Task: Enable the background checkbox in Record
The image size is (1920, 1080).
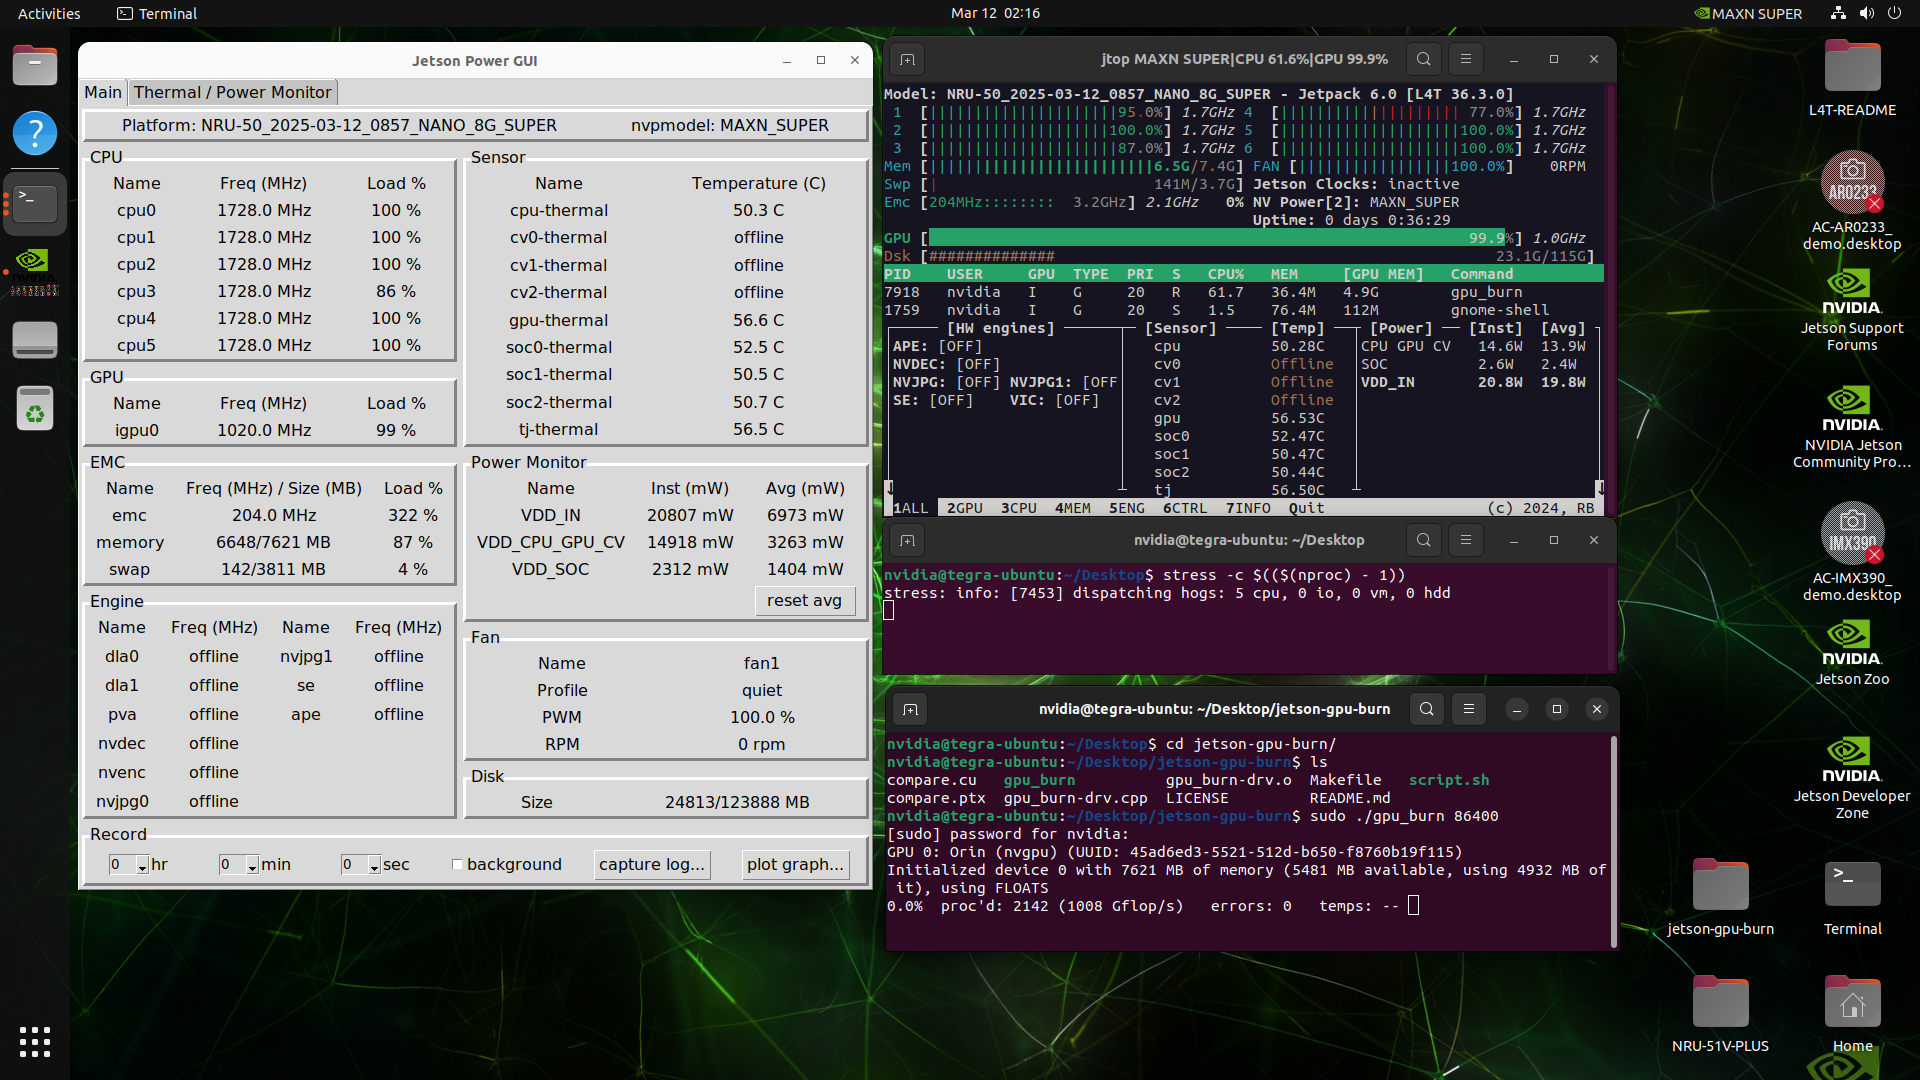Action: coord(458,865)
